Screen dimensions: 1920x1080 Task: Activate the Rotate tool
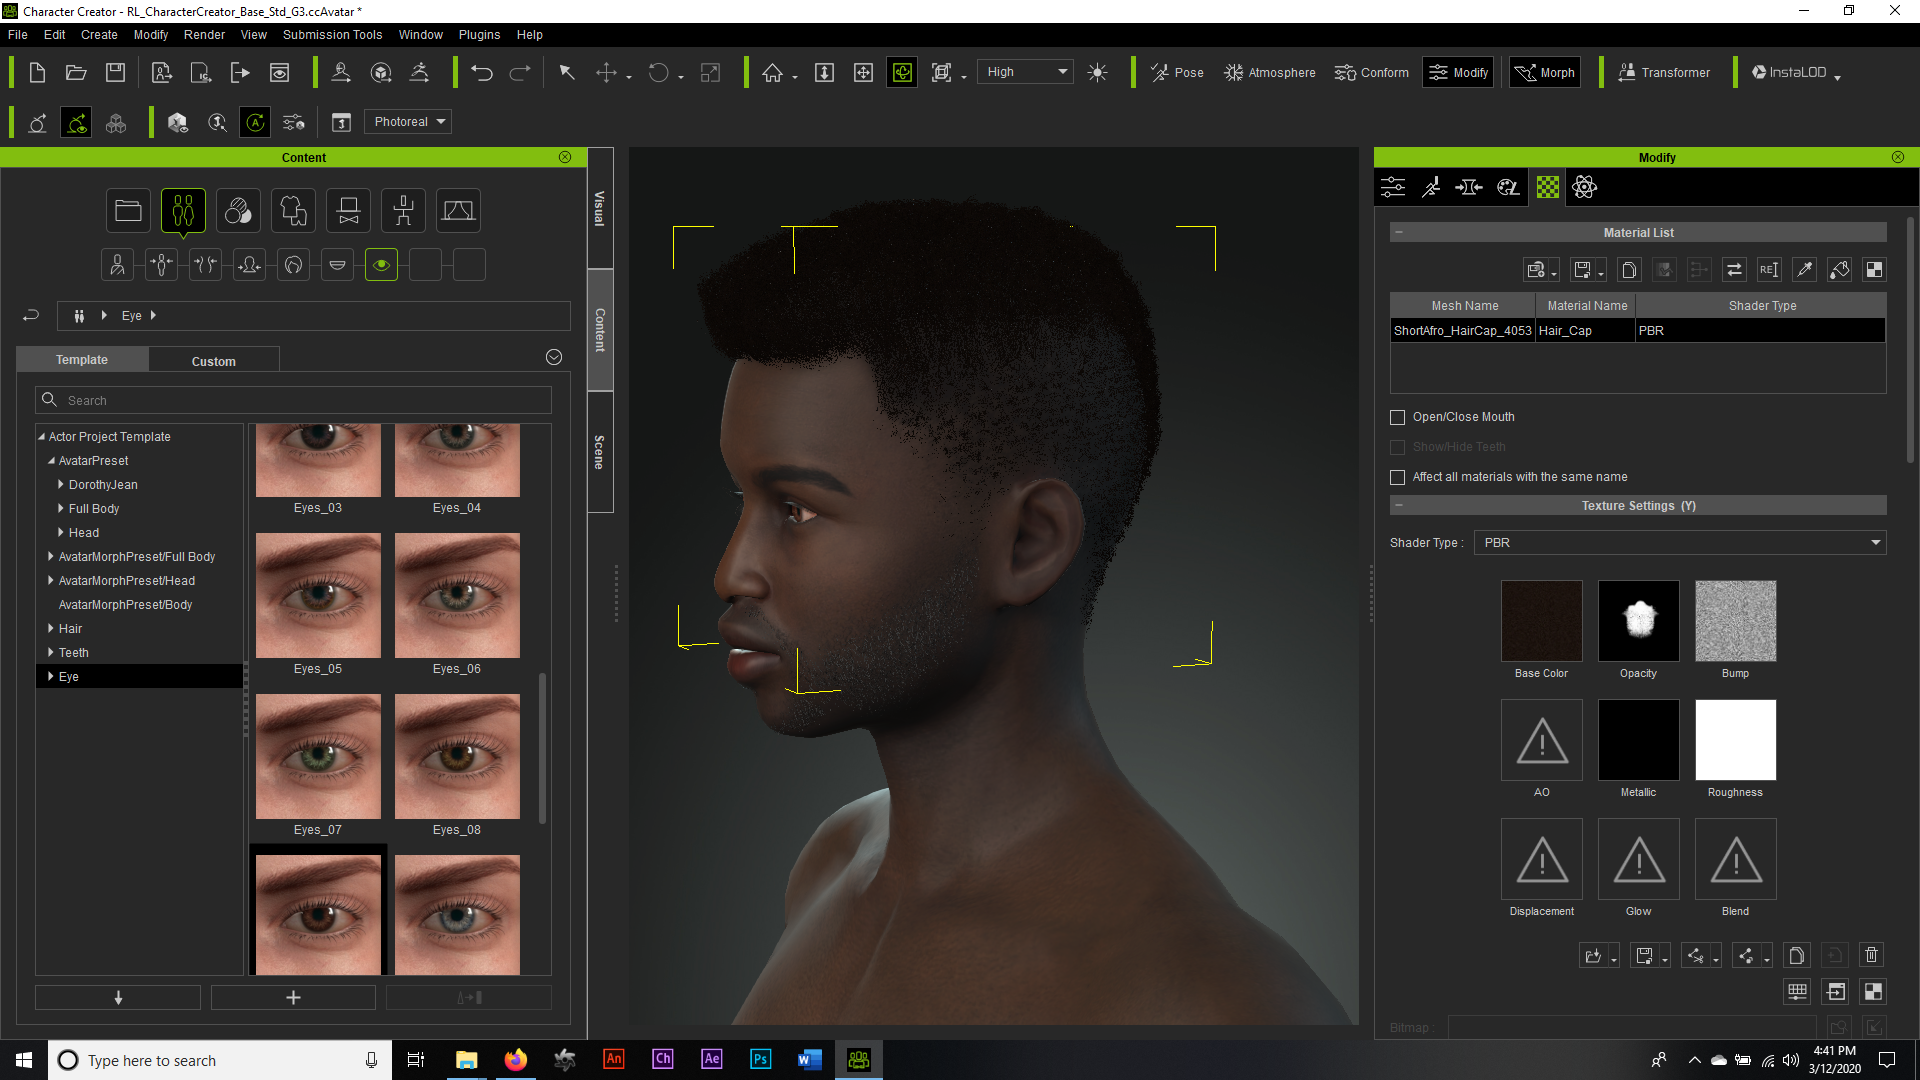[658, 72]
